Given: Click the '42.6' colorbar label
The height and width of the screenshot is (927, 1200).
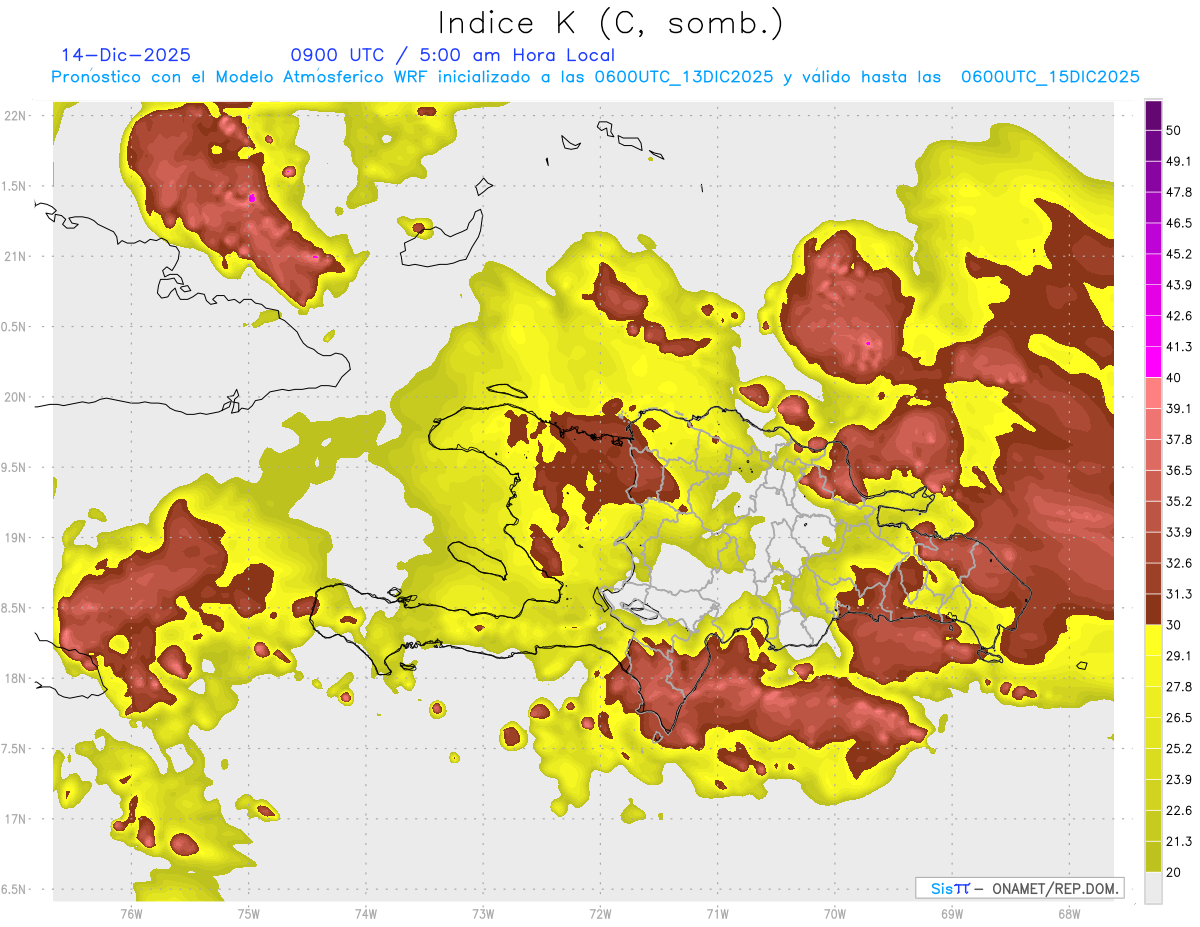Looking at the screenshot, I should click(1179, 316).
